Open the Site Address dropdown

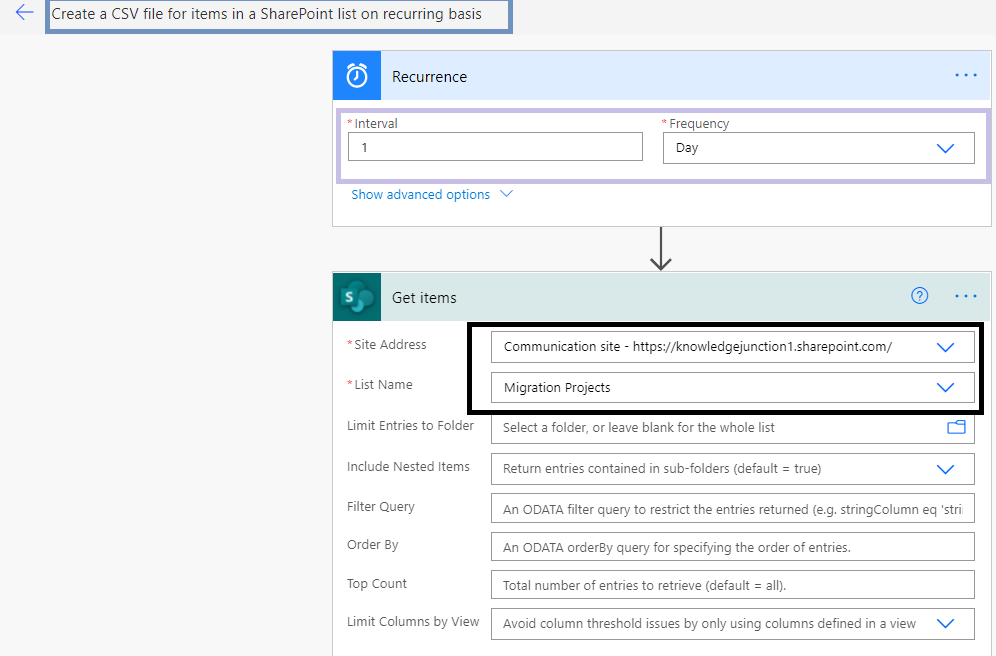coord(732,347)
